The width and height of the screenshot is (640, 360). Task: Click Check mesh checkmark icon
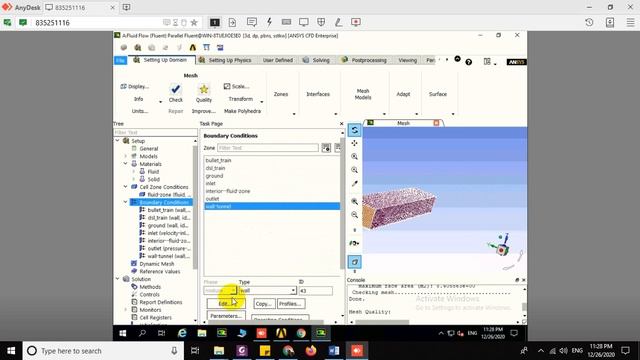(176, 89)
